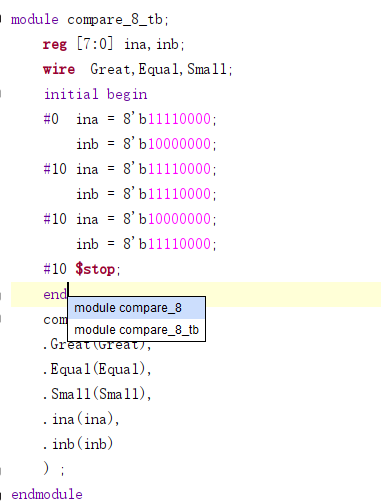
Task: Click the 'endmodule' keyword
Action: click(47, 494)
